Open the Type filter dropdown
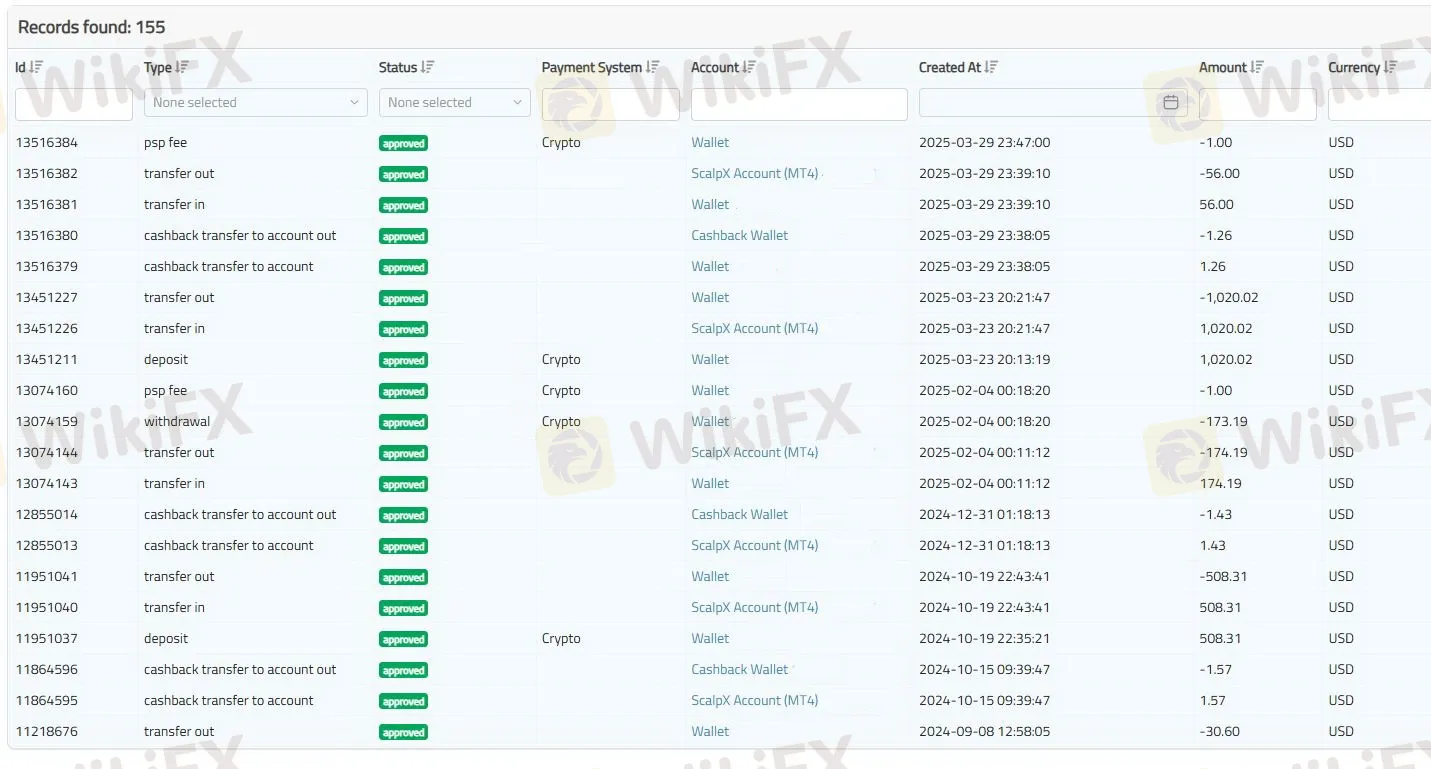 pyautogui.click(x=256, y=102)
